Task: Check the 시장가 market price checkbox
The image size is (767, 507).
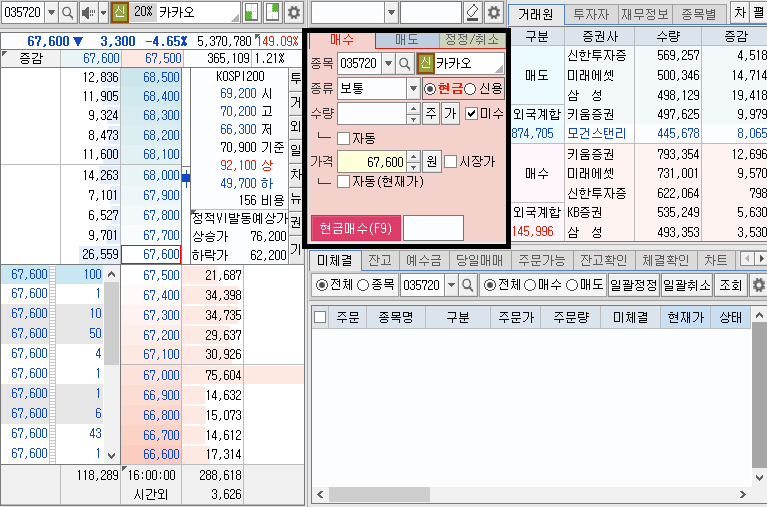Action: (451, 161)
